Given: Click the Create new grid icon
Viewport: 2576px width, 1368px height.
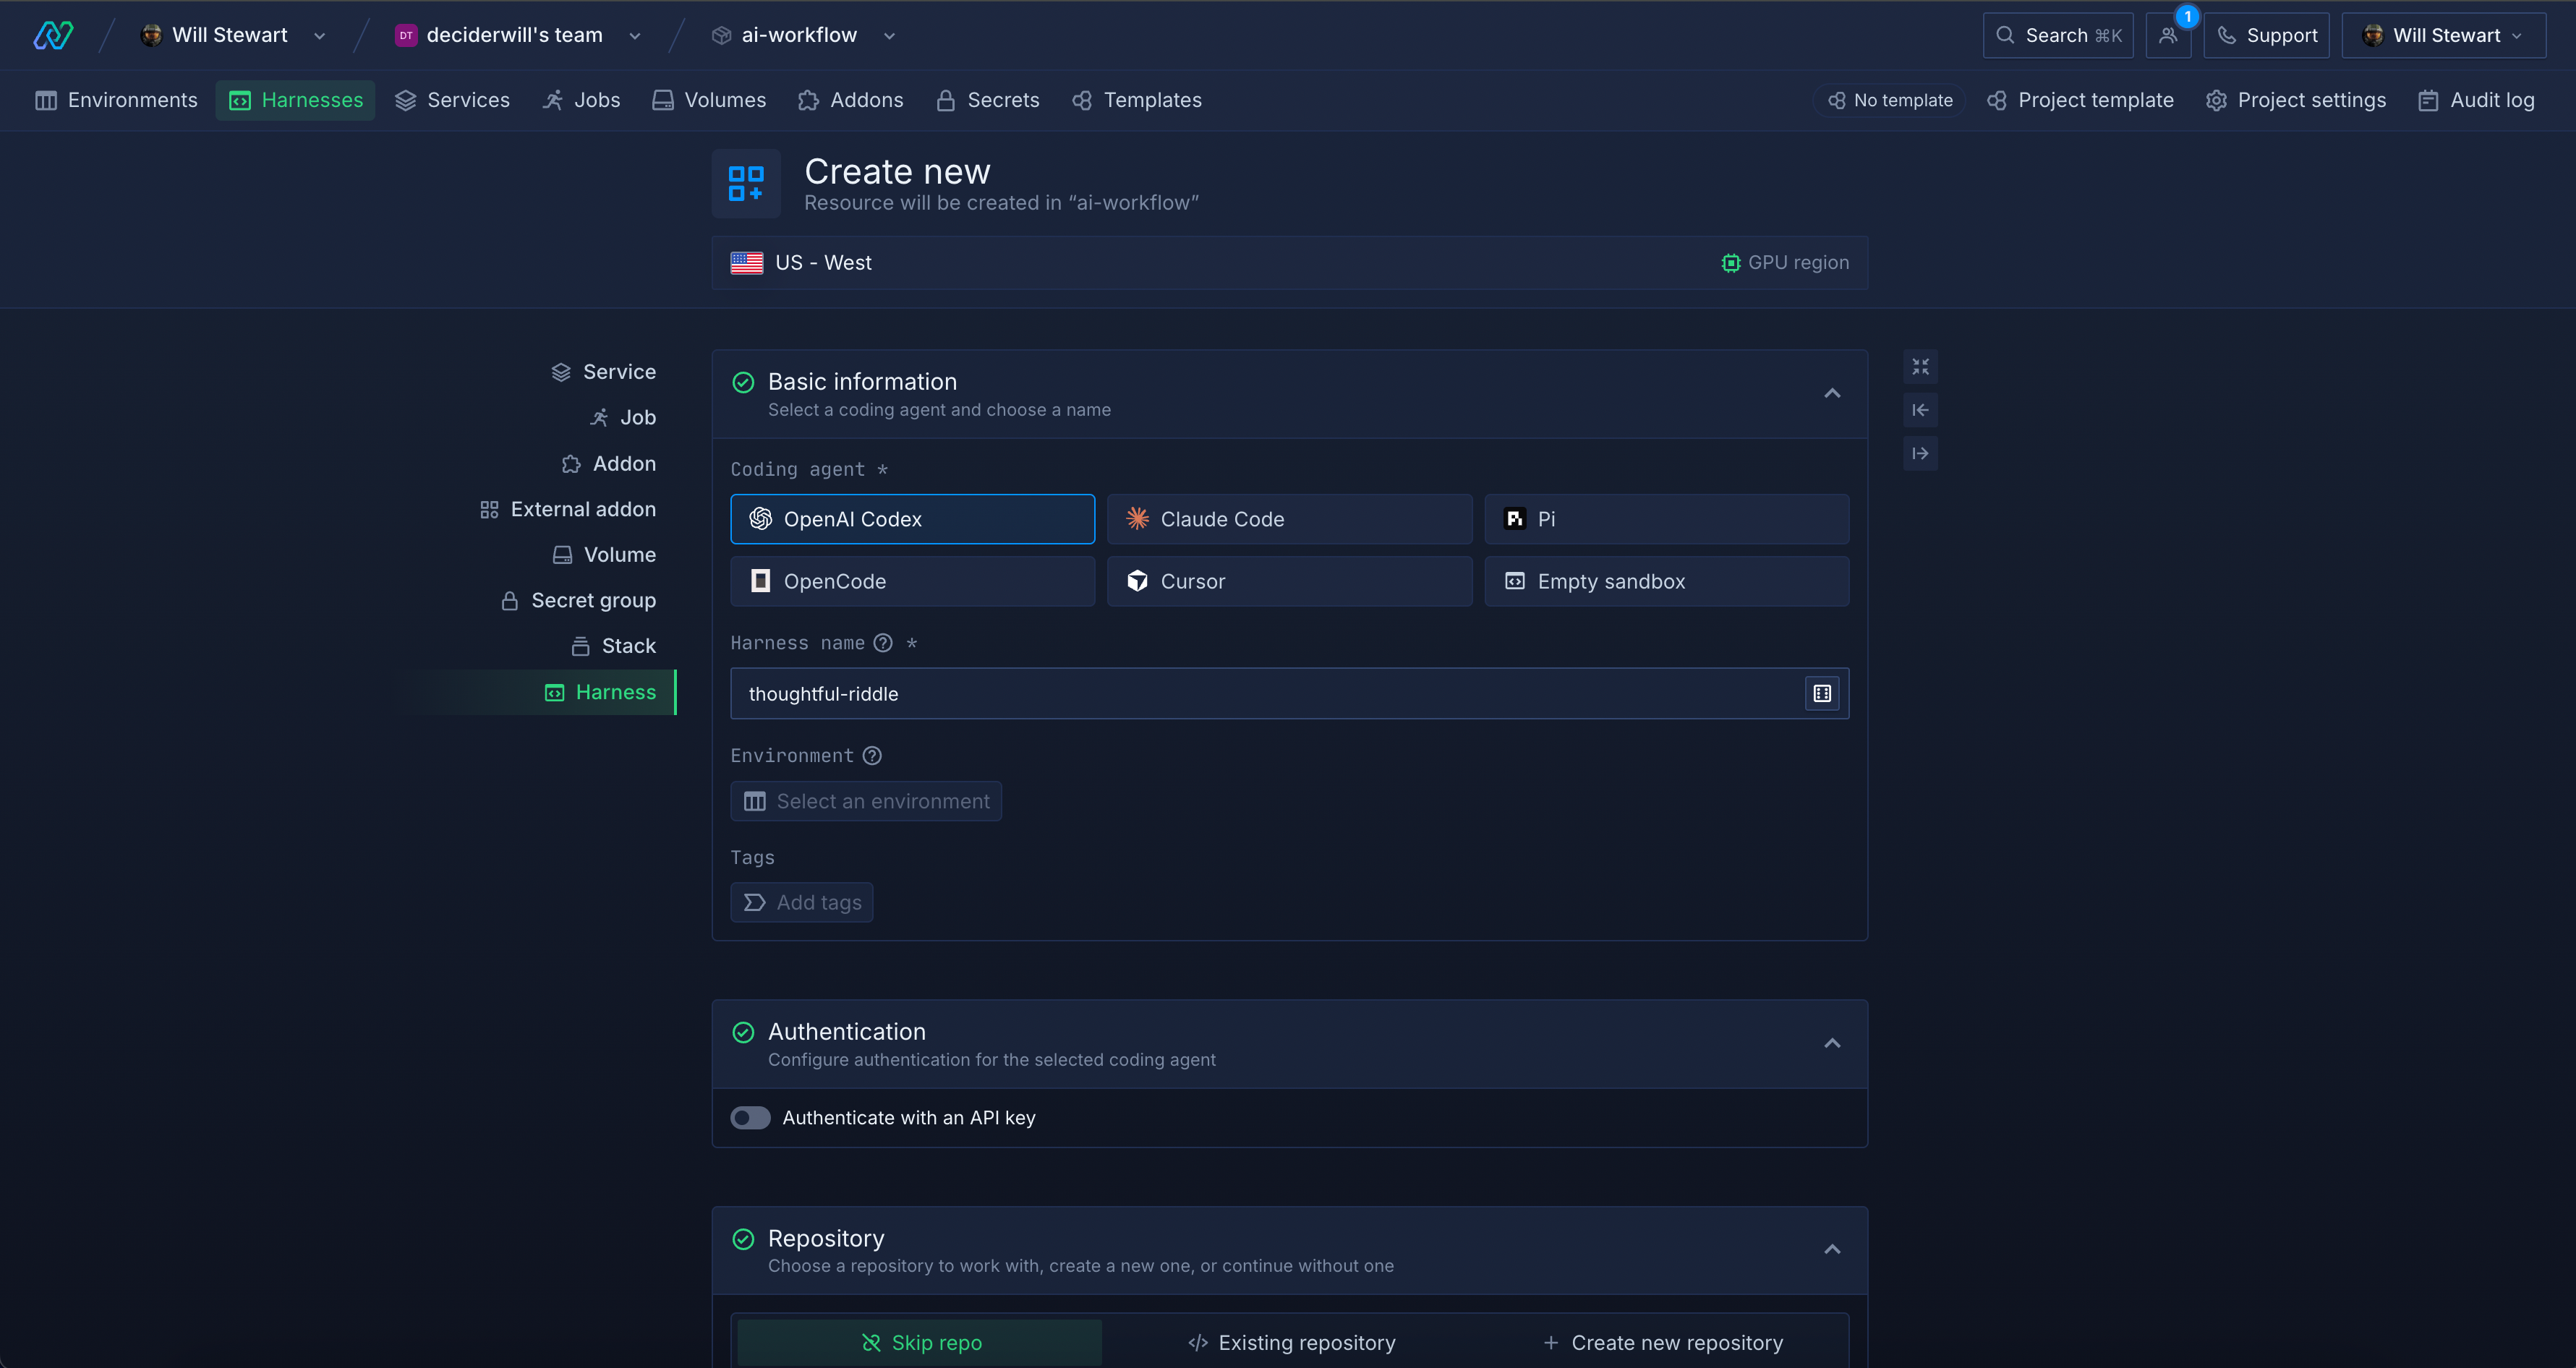Looking at the screenshot, I should click(746, 184).
